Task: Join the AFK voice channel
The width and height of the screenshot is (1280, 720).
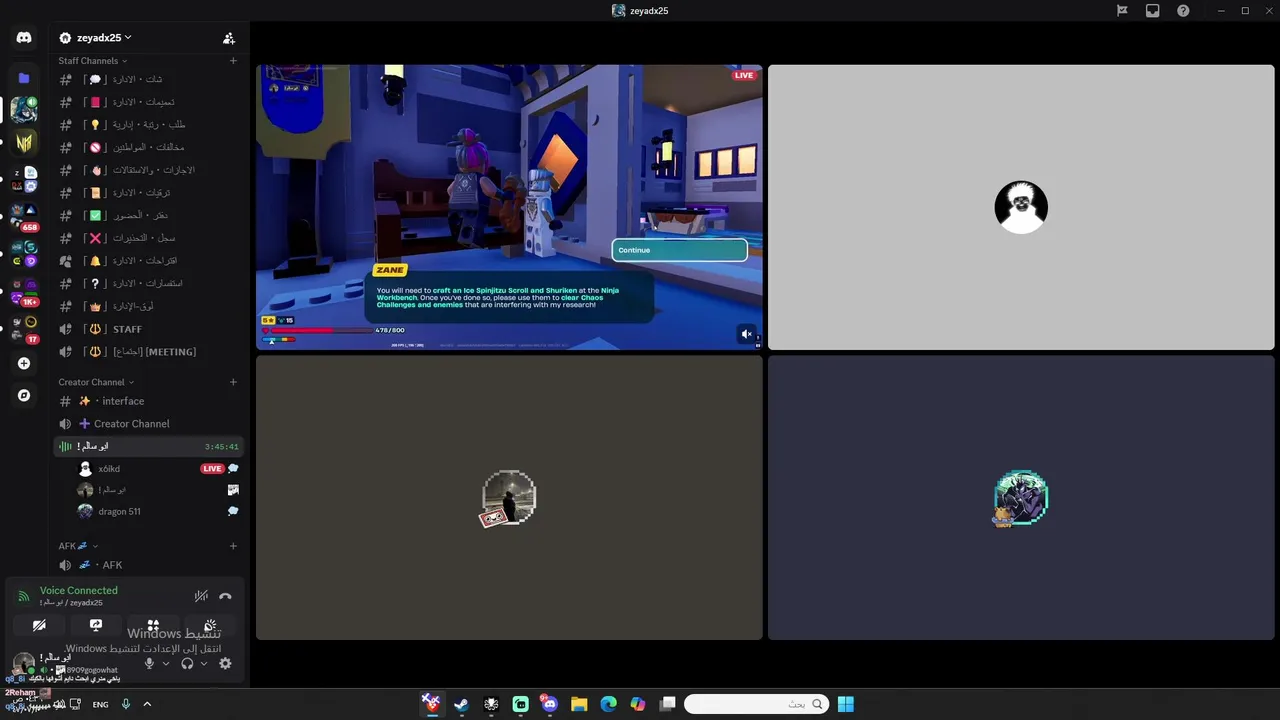Action: coord(148,565)
